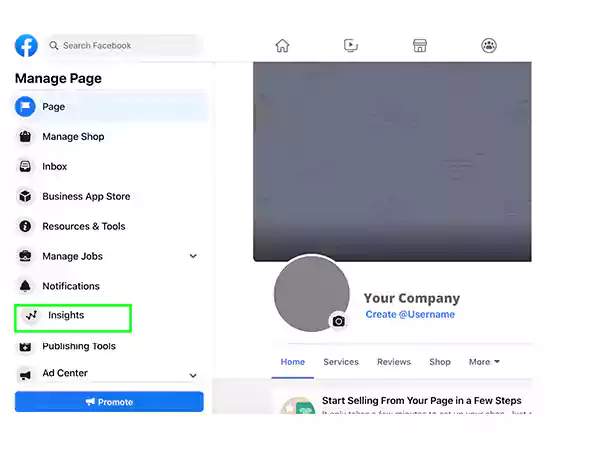Open Business App Store
The height and width of the screenshot is (450, 600).
(x=86, y=196)
